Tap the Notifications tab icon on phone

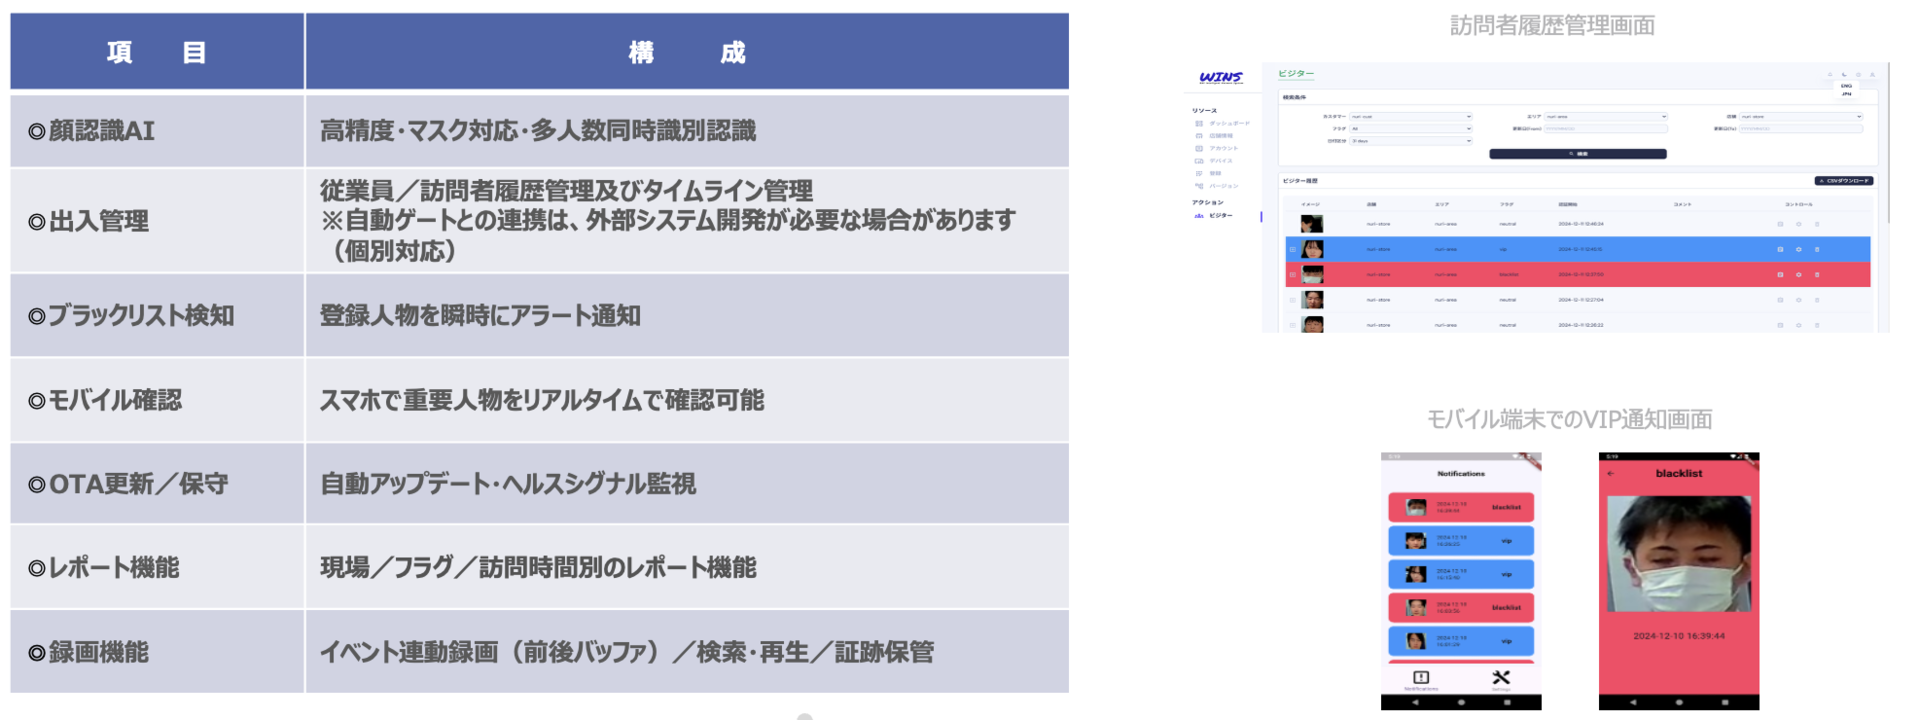(1421, 678)
